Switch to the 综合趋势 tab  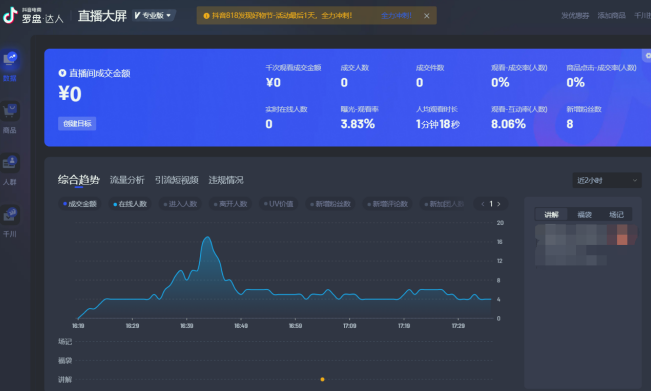point(79,180)
